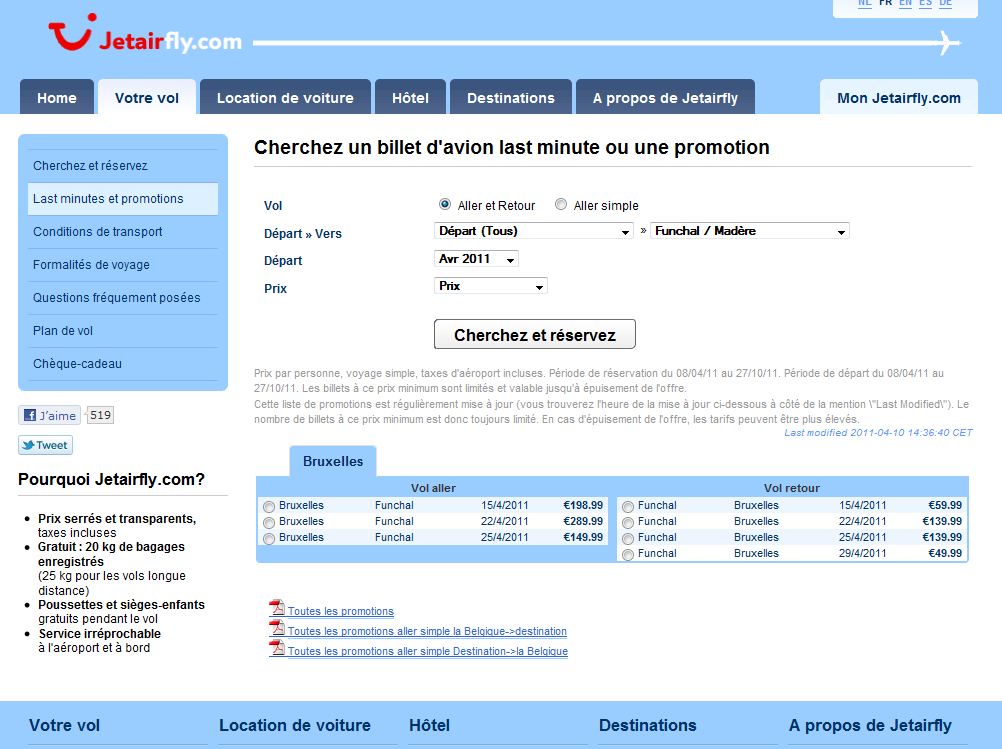Open the Avr 2011 month dropdown

point(476,259)
